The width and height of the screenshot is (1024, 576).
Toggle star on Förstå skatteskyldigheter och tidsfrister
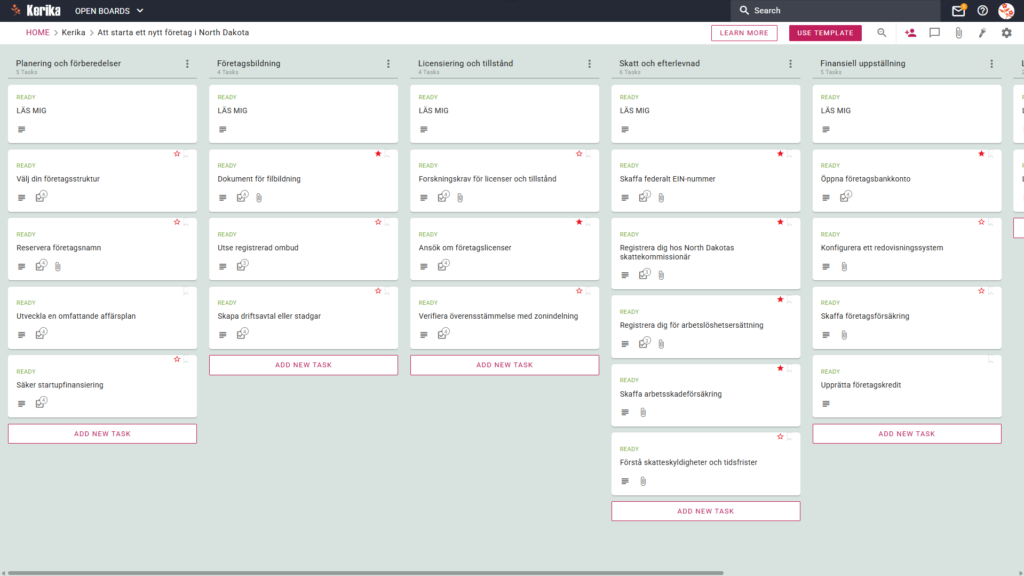pos(780,437)
